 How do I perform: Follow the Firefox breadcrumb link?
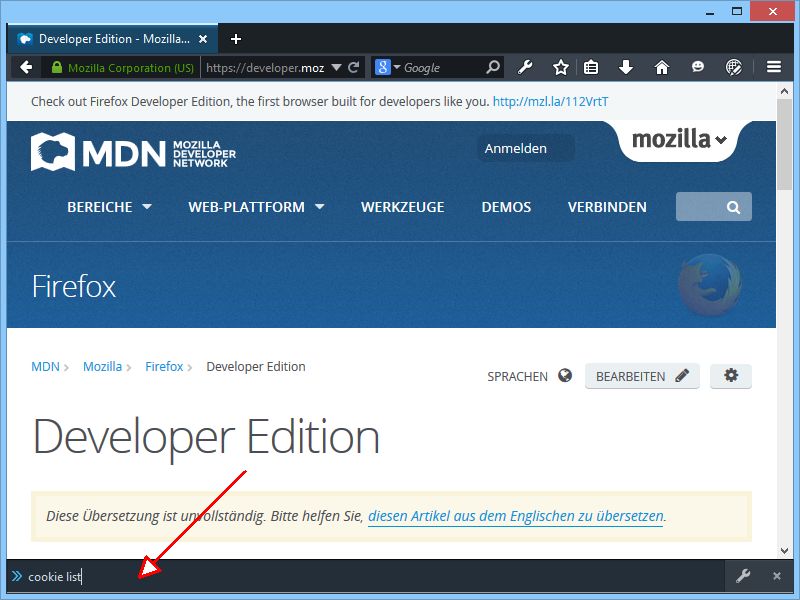(164, 366)
